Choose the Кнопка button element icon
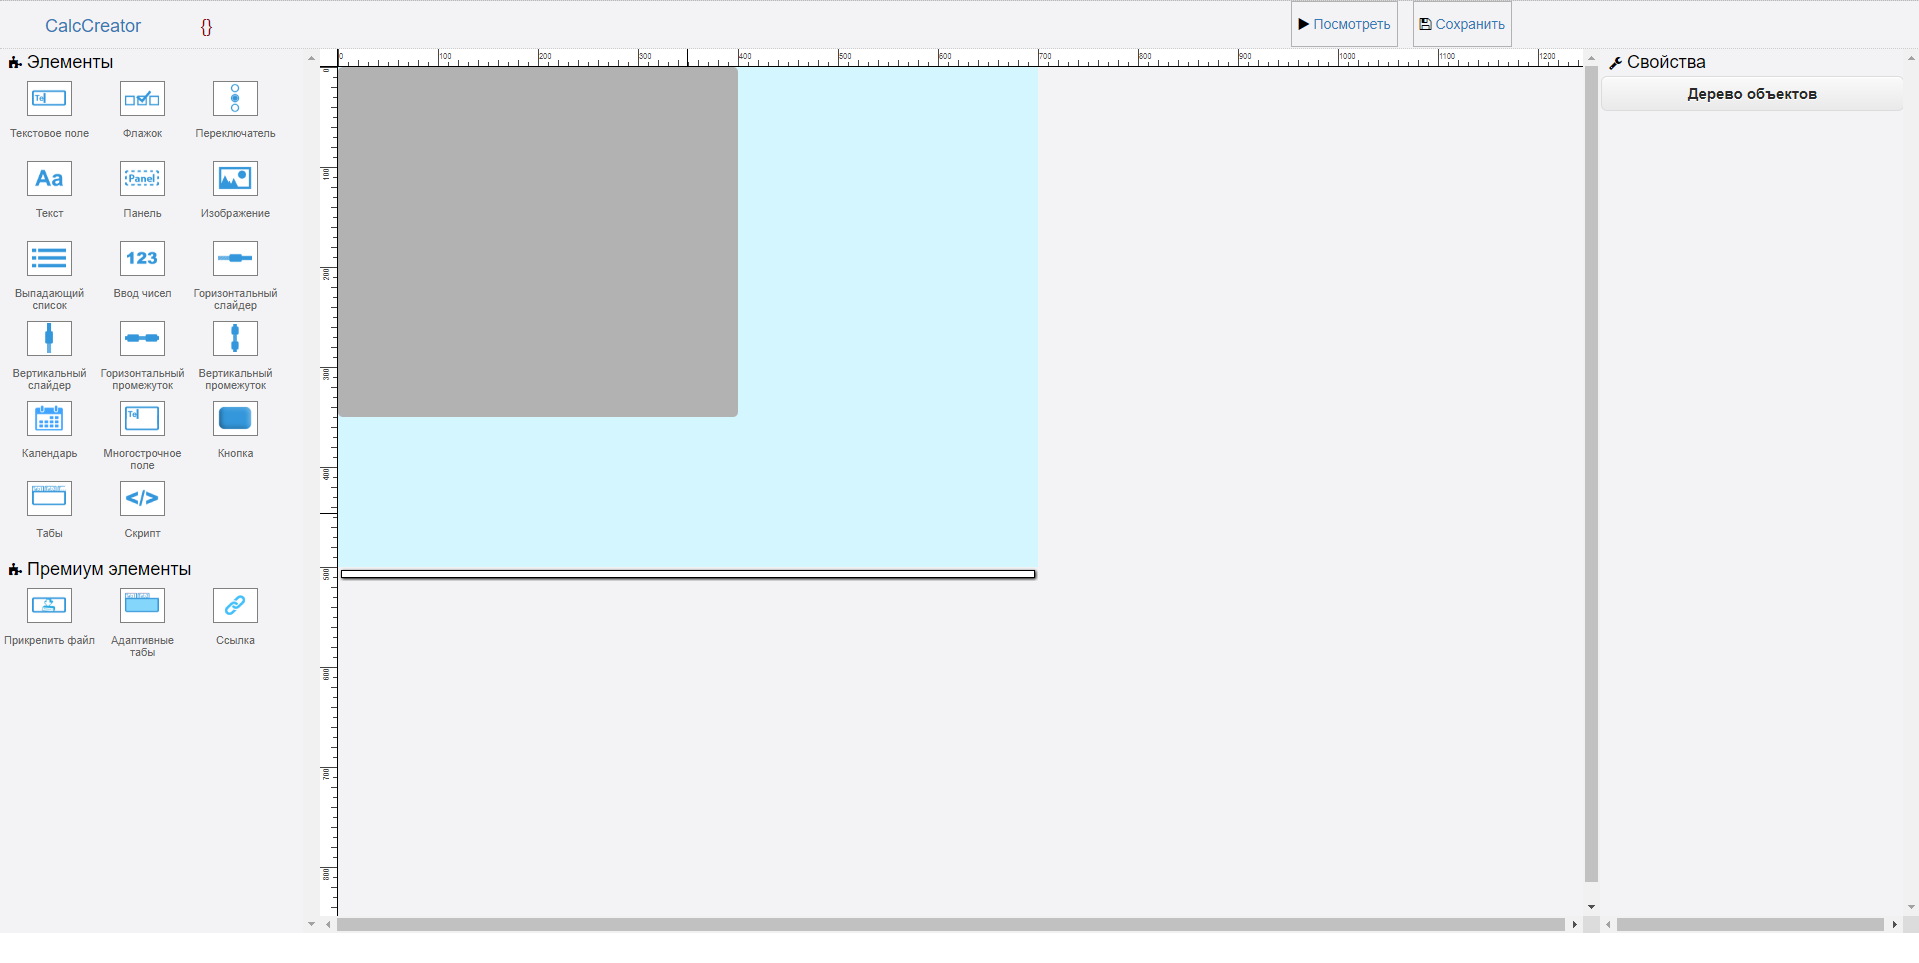The width and height of the screenshot is (1919, 963). 235,419
